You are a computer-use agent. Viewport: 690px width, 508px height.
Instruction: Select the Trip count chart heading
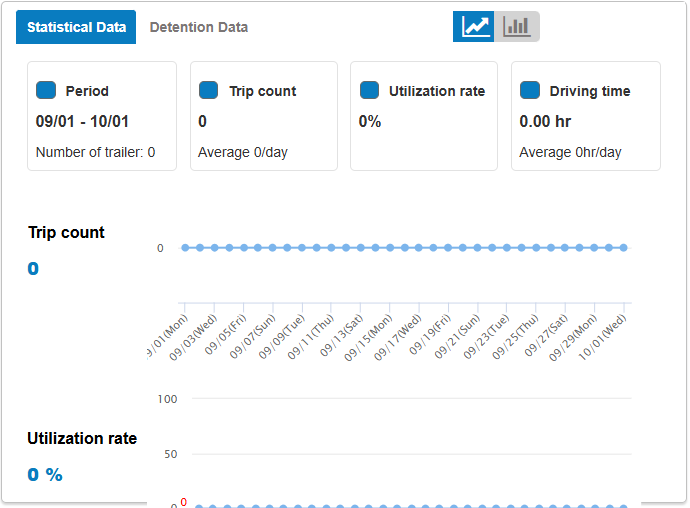(x=66, y=232)
